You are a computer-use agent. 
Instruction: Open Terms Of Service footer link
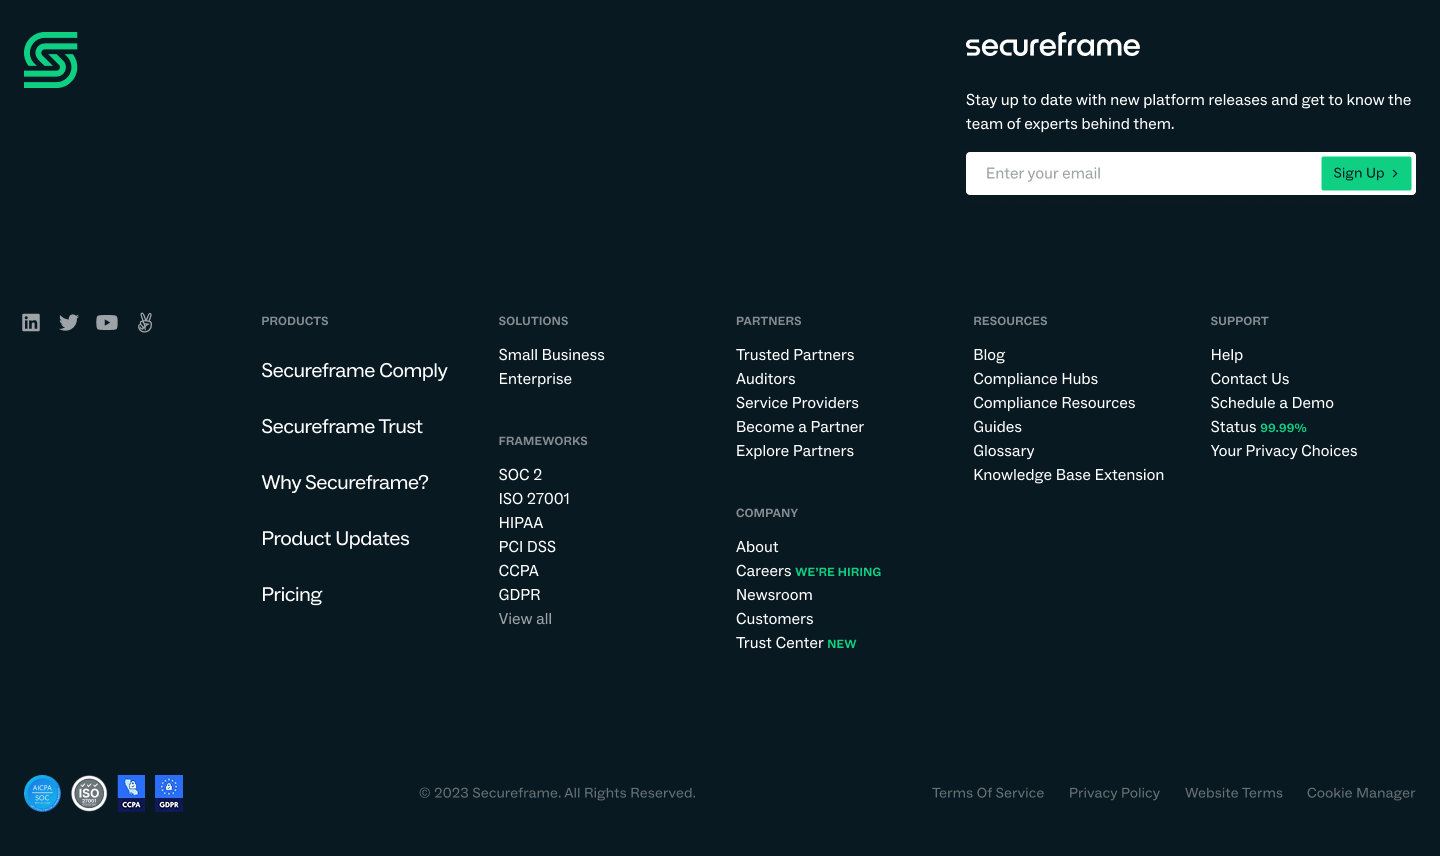[x=988, y=793]
